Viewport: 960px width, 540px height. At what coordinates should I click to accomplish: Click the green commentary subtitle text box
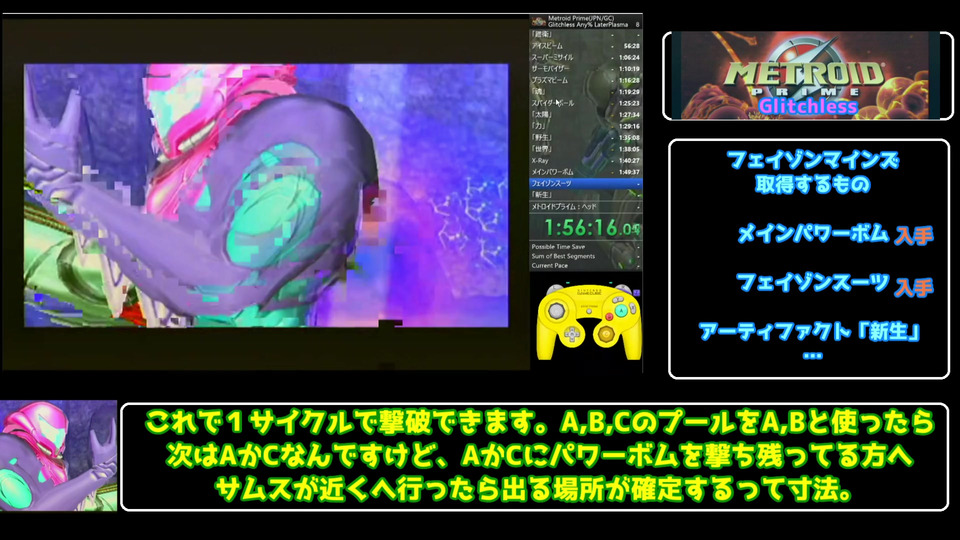click(534, 457)
